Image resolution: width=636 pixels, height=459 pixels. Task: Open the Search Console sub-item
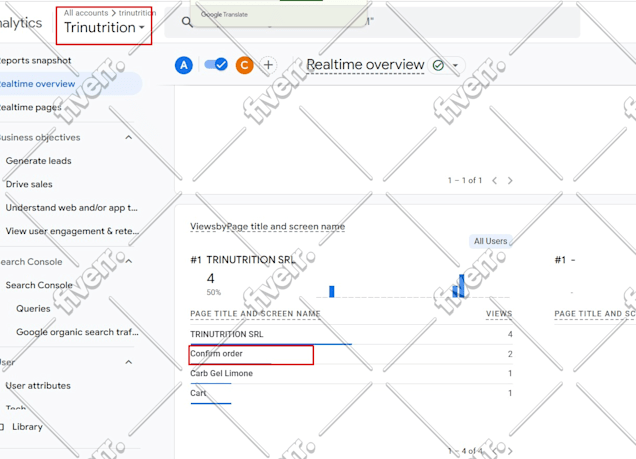click(x=39, y=285)
